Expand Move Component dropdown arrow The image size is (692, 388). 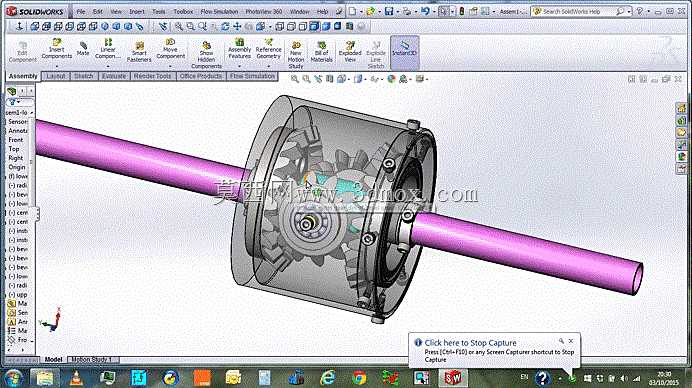pos(170,66)
